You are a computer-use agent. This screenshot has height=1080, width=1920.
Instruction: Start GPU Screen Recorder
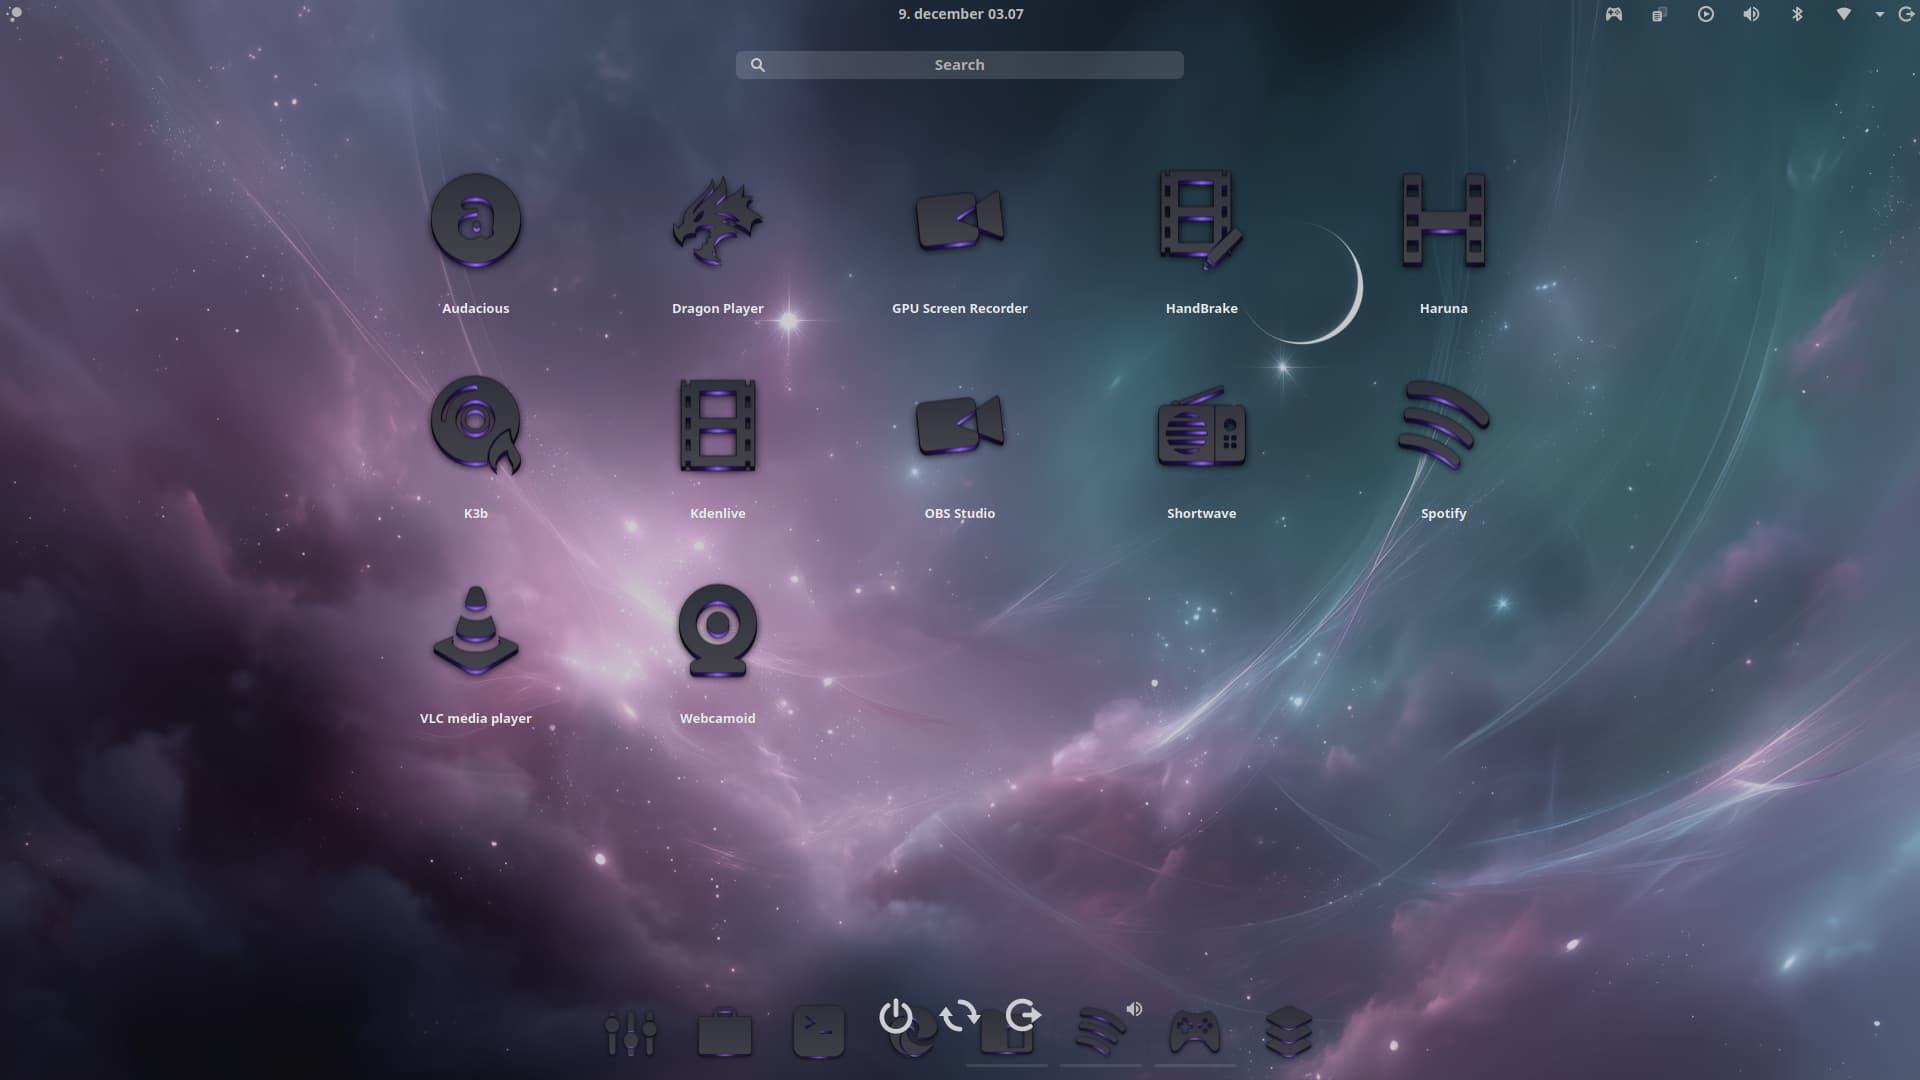pyautogui.click(x=959, y=222)
